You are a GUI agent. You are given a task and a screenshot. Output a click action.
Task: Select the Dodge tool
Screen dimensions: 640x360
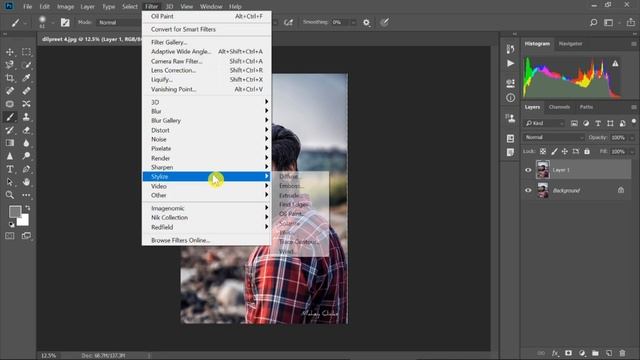tap(27, 156)
